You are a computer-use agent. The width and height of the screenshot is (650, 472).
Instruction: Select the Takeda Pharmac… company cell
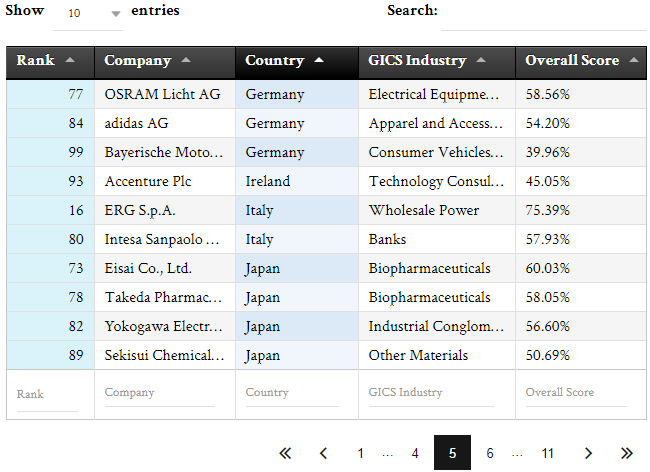165,297
